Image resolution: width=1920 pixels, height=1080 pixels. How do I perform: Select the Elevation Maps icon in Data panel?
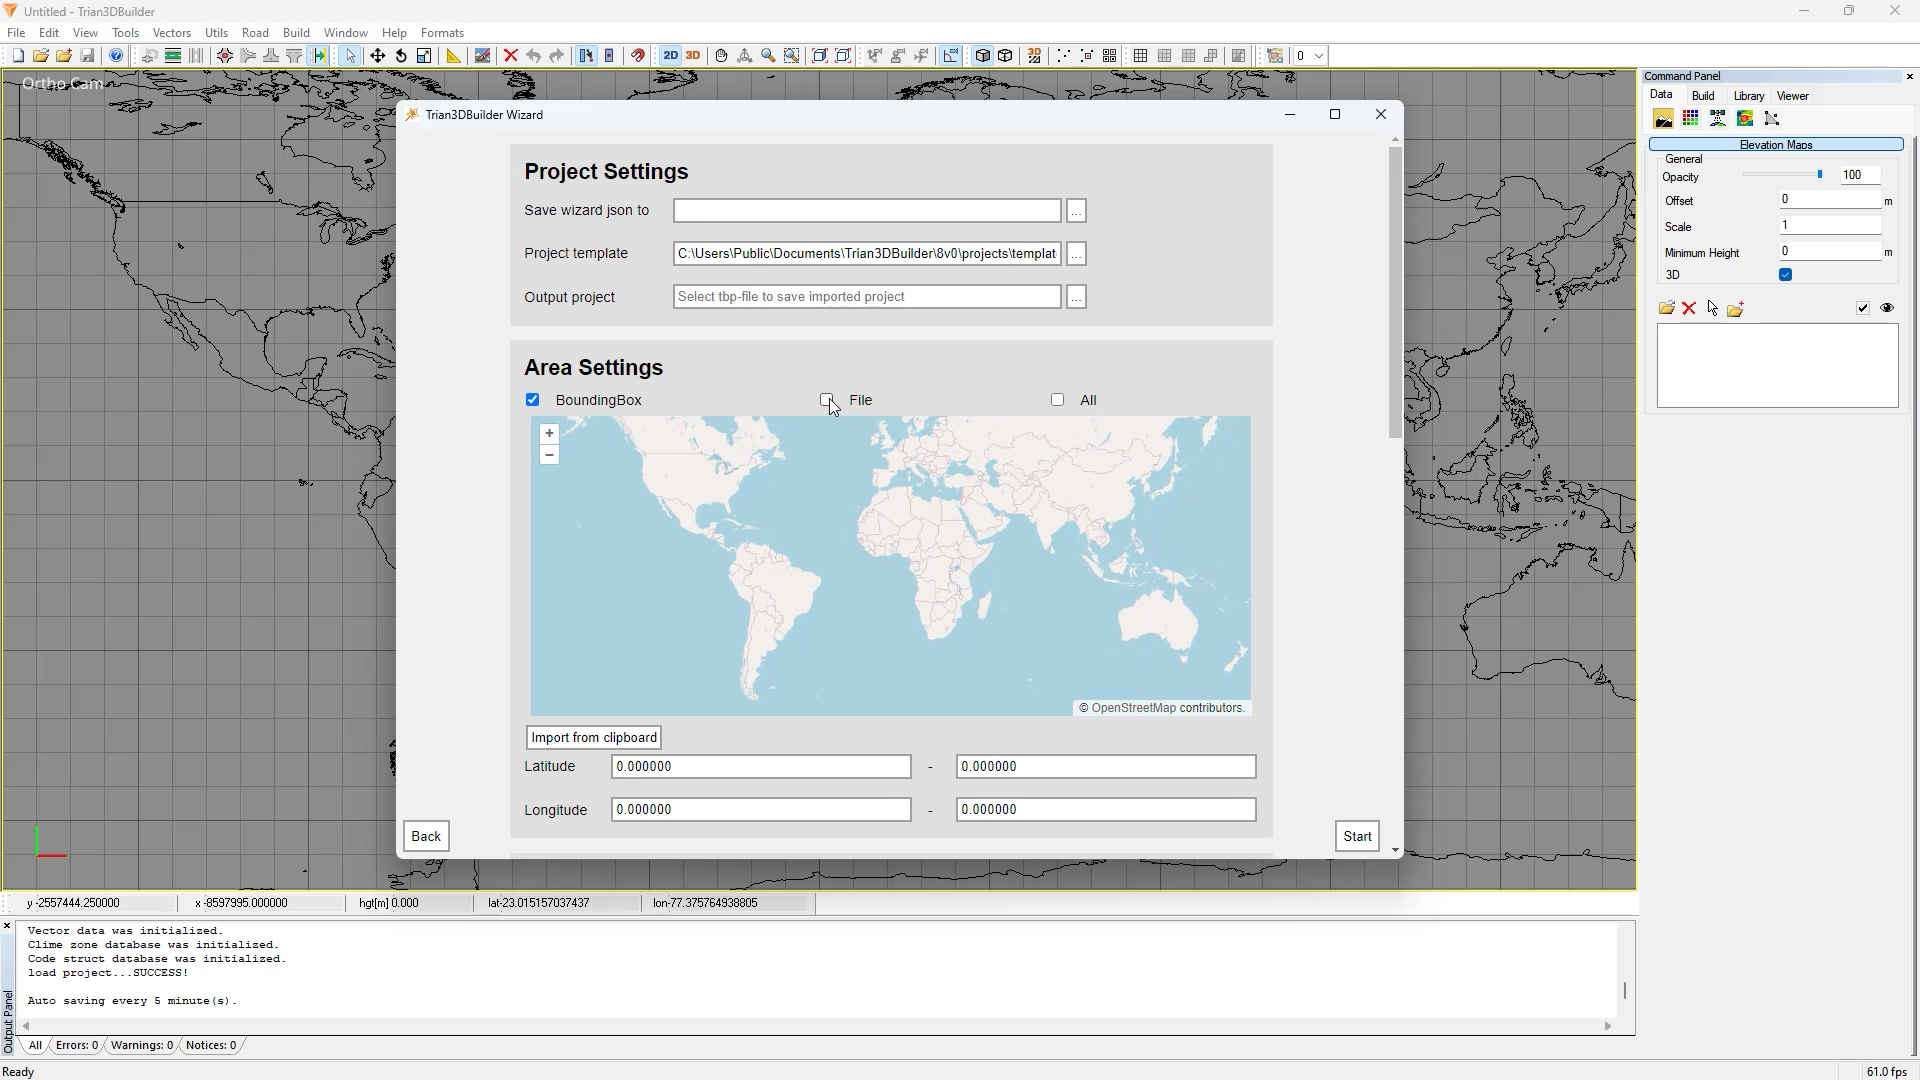click(1663, 118)
